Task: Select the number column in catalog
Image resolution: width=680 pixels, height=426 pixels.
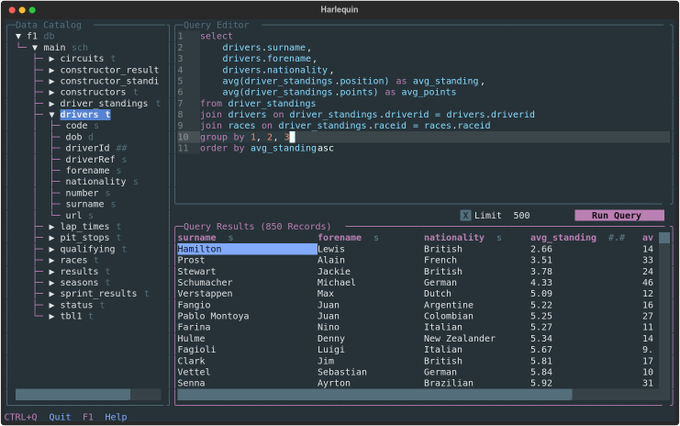Action: pos(82,193)
